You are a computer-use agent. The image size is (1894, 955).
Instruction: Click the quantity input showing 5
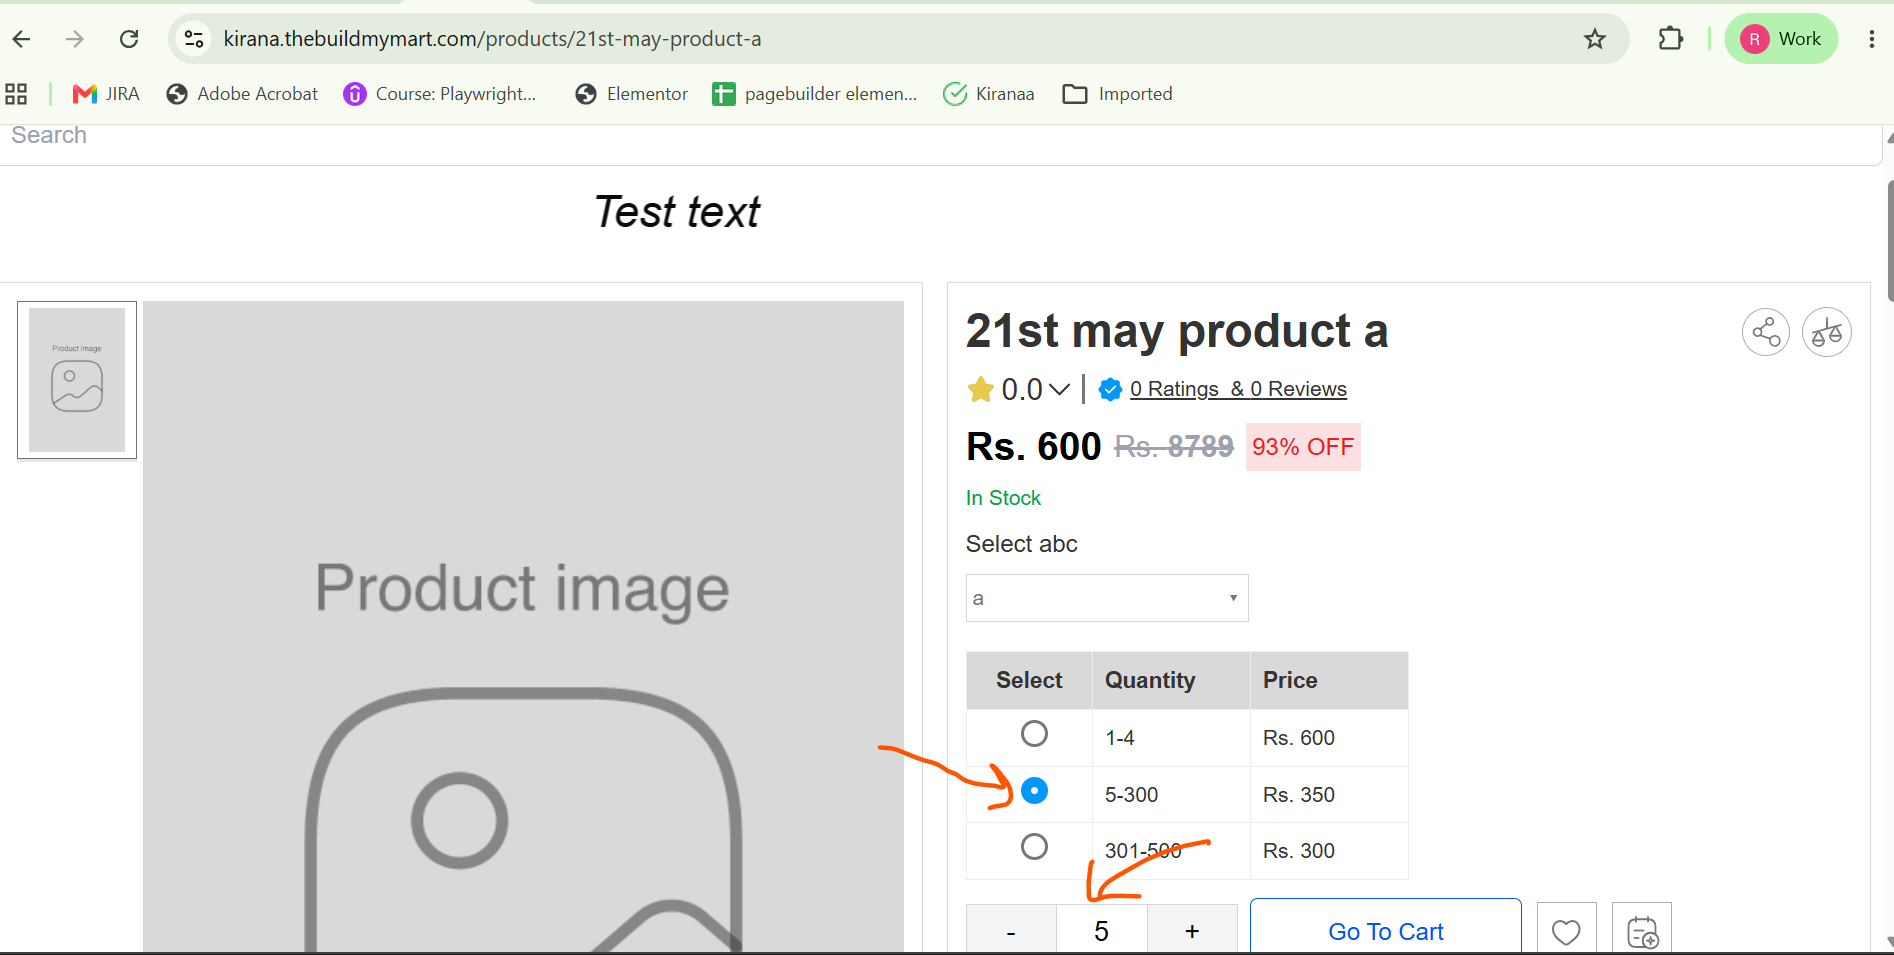coord(1102,929)
